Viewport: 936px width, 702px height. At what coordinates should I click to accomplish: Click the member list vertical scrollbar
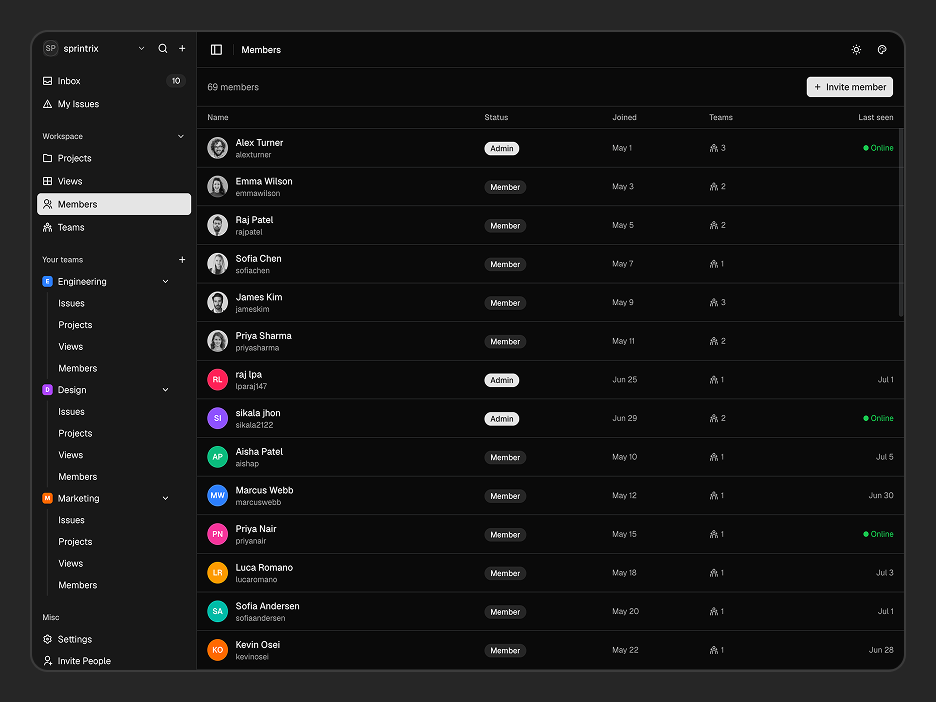pyautogui.click(x=901, y=222)
